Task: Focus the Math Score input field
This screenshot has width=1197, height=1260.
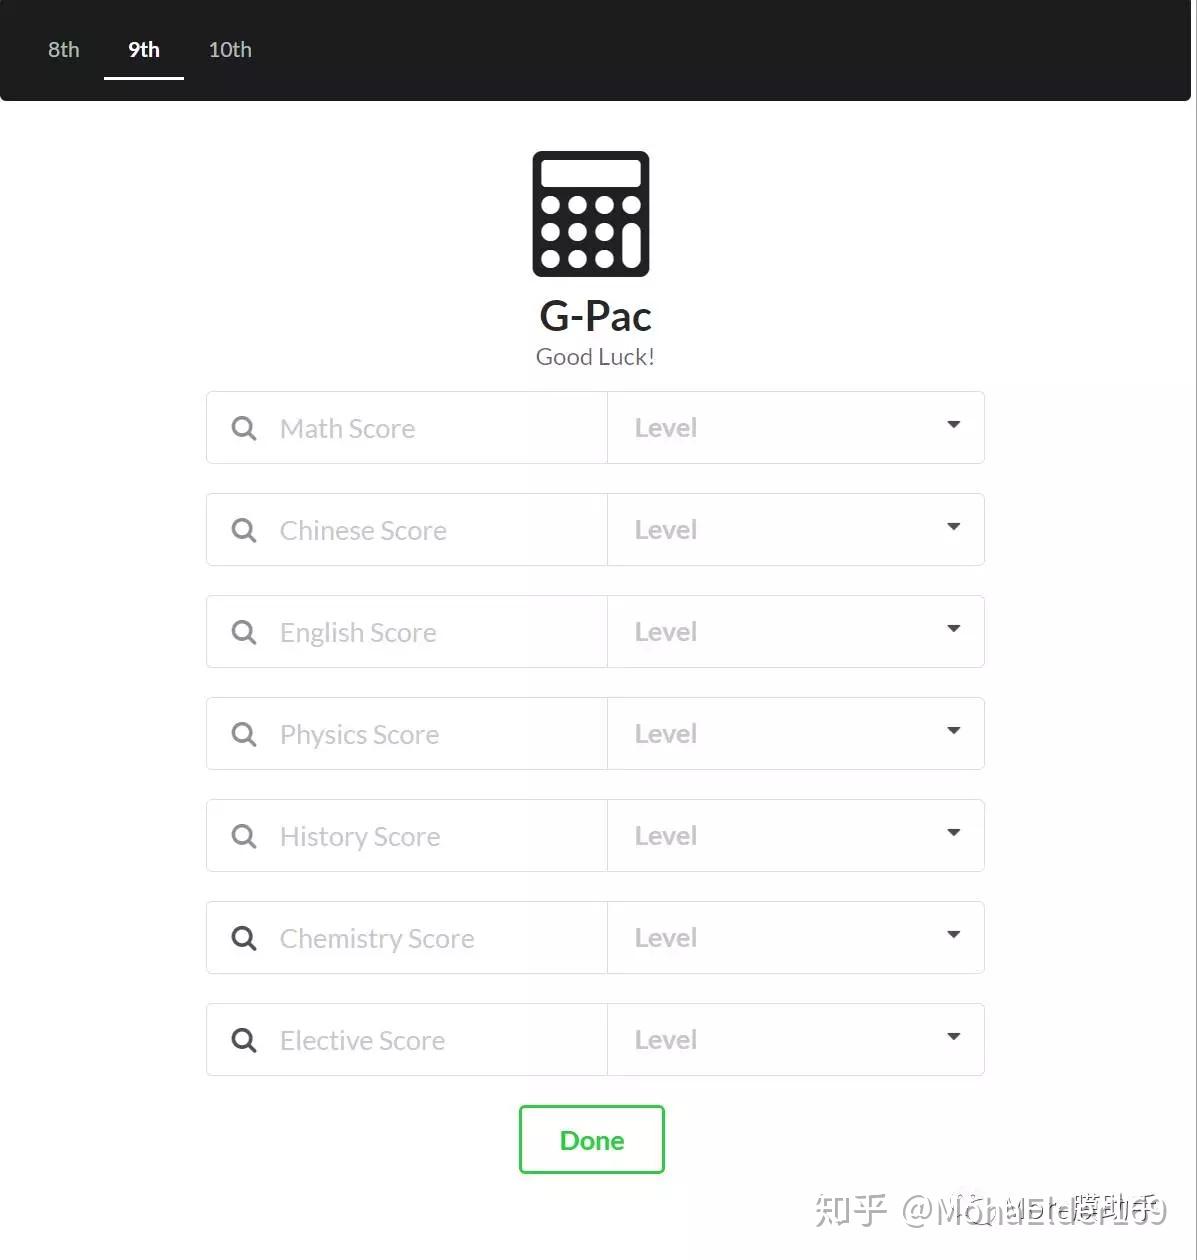Action: [x=407, y=428]
